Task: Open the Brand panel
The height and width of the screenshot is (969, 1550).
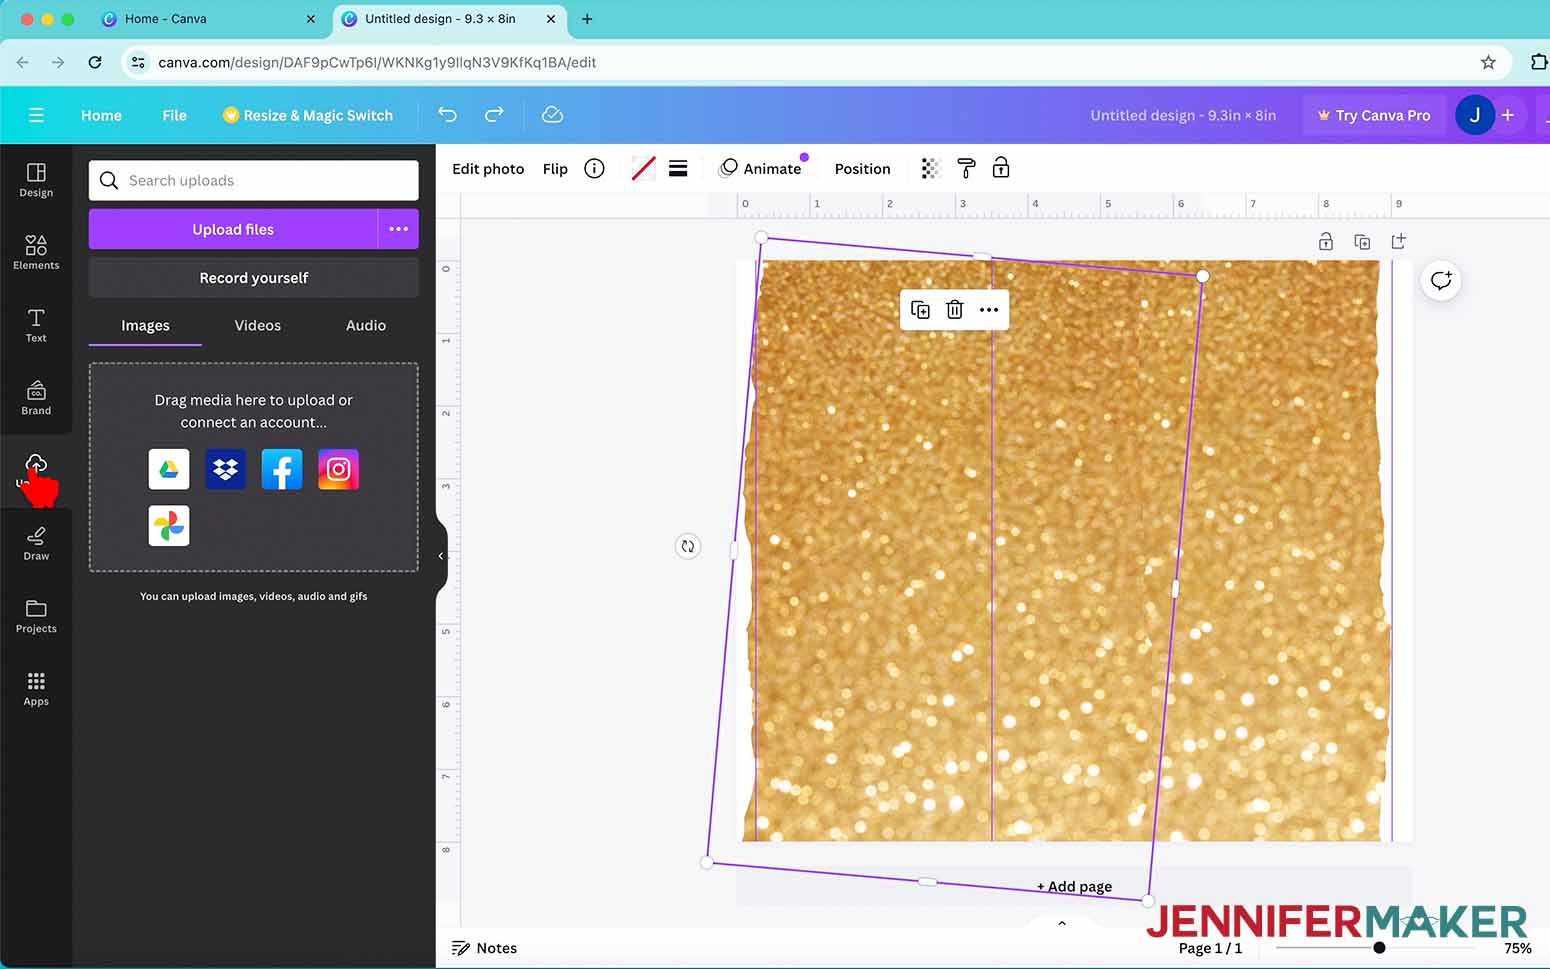Action: pos(36,398)
